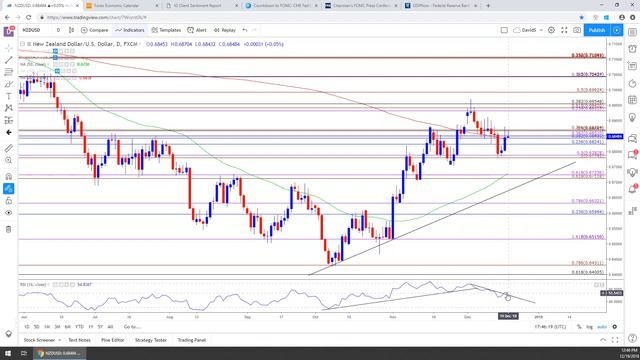
Task: Open the David5 saved layout dropdown
Action: 528,30
